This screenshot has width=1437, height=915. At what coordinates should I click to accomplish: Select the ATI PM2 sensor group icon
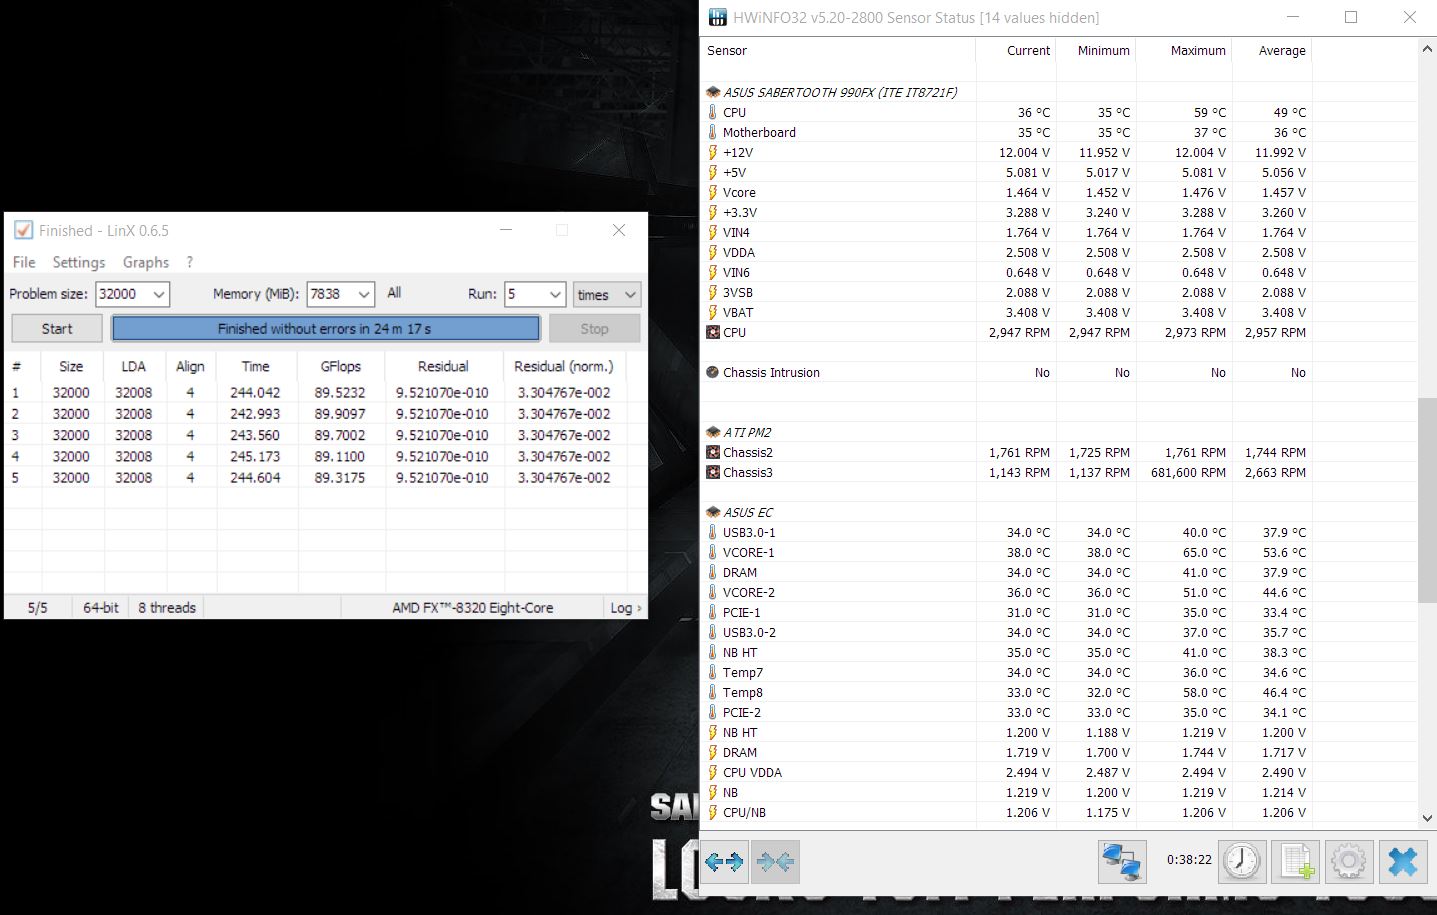click(x=713, y=432)
